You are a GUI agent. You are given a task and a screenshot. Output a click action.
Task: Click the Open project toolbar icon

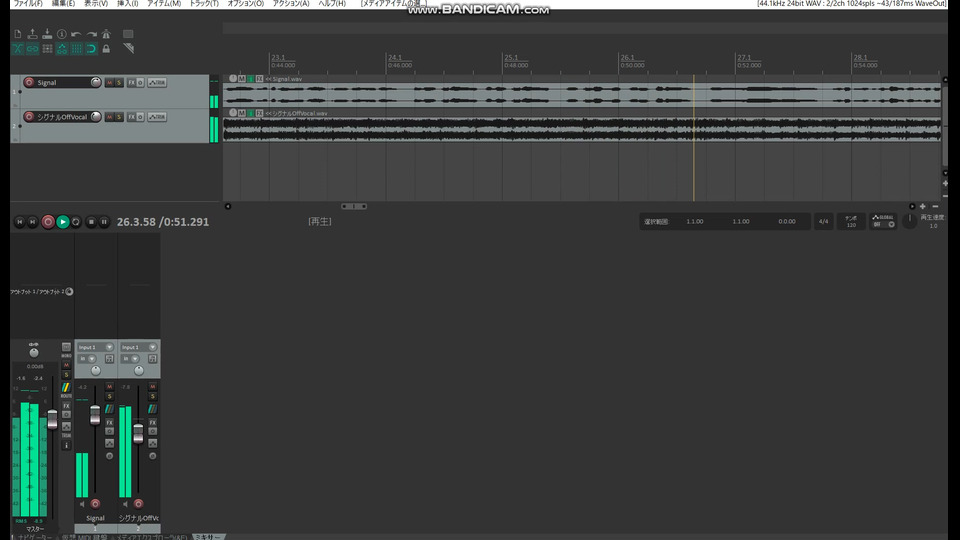click(32, 34)
